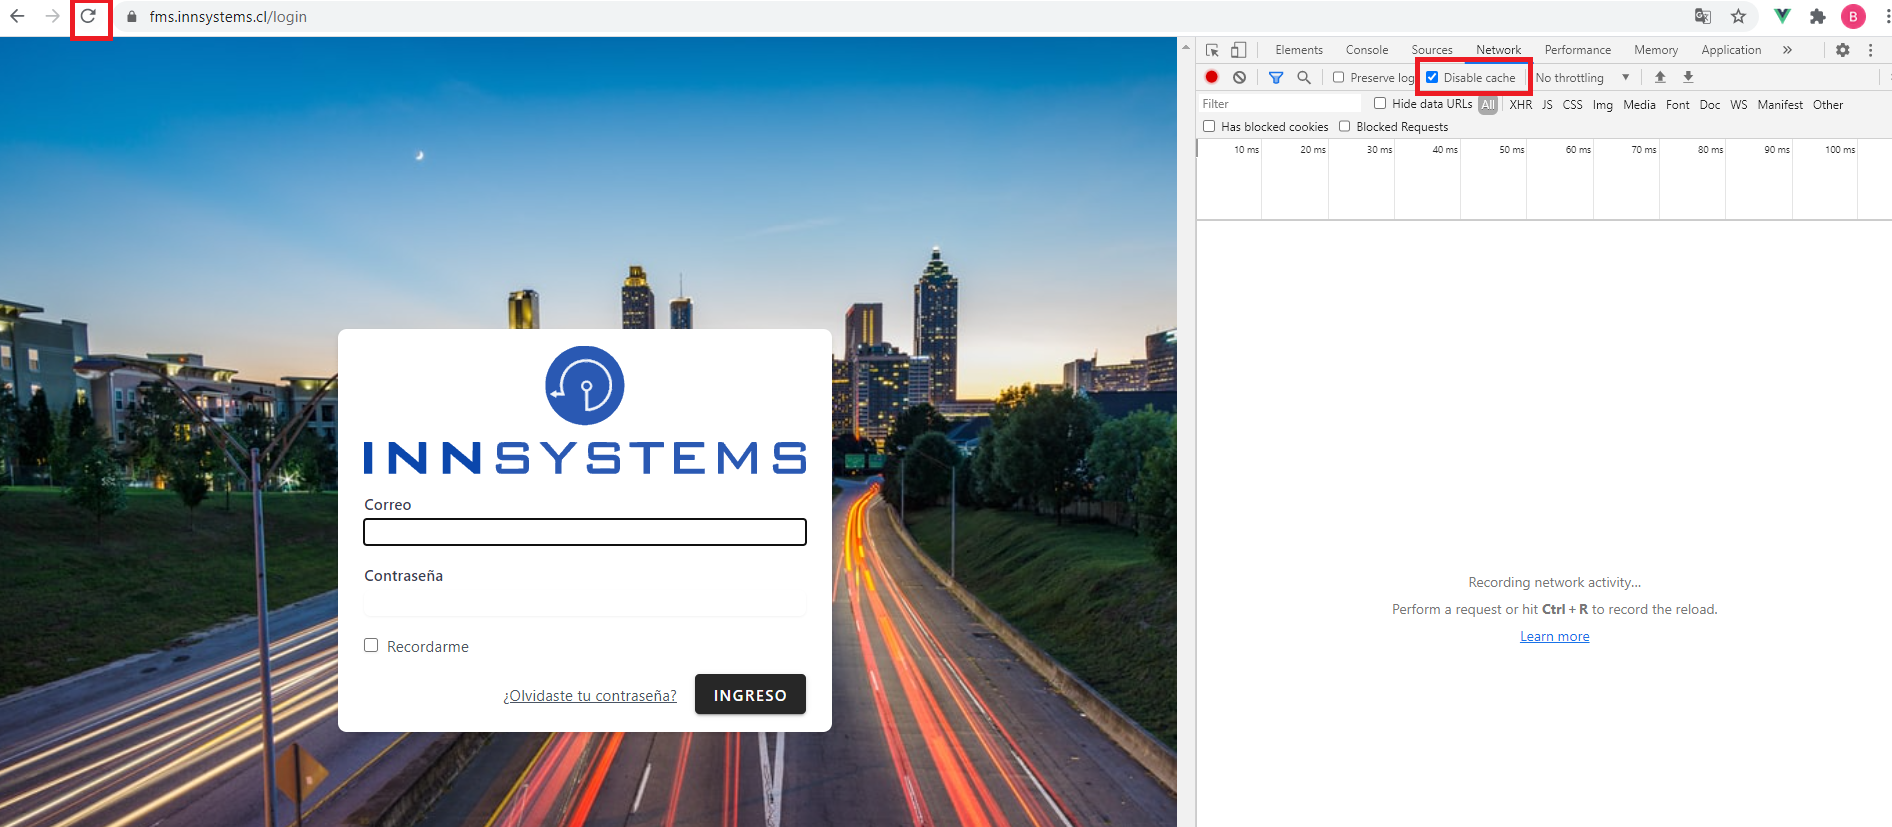Click the Correo input field
This screenshot has height=827, width=1892.
[584, 532]
